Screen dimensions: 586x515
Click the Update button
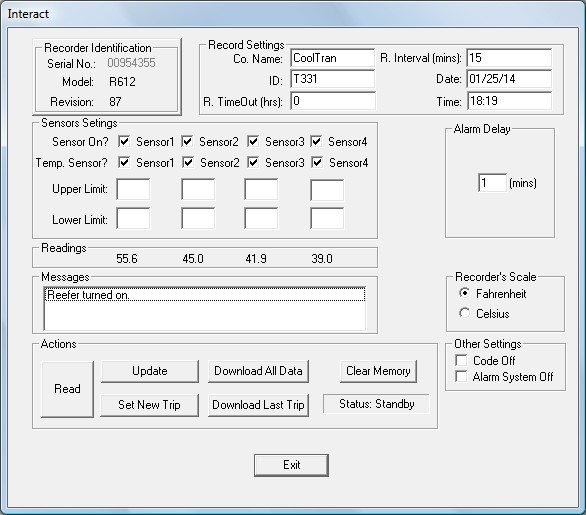pos(149,371)
